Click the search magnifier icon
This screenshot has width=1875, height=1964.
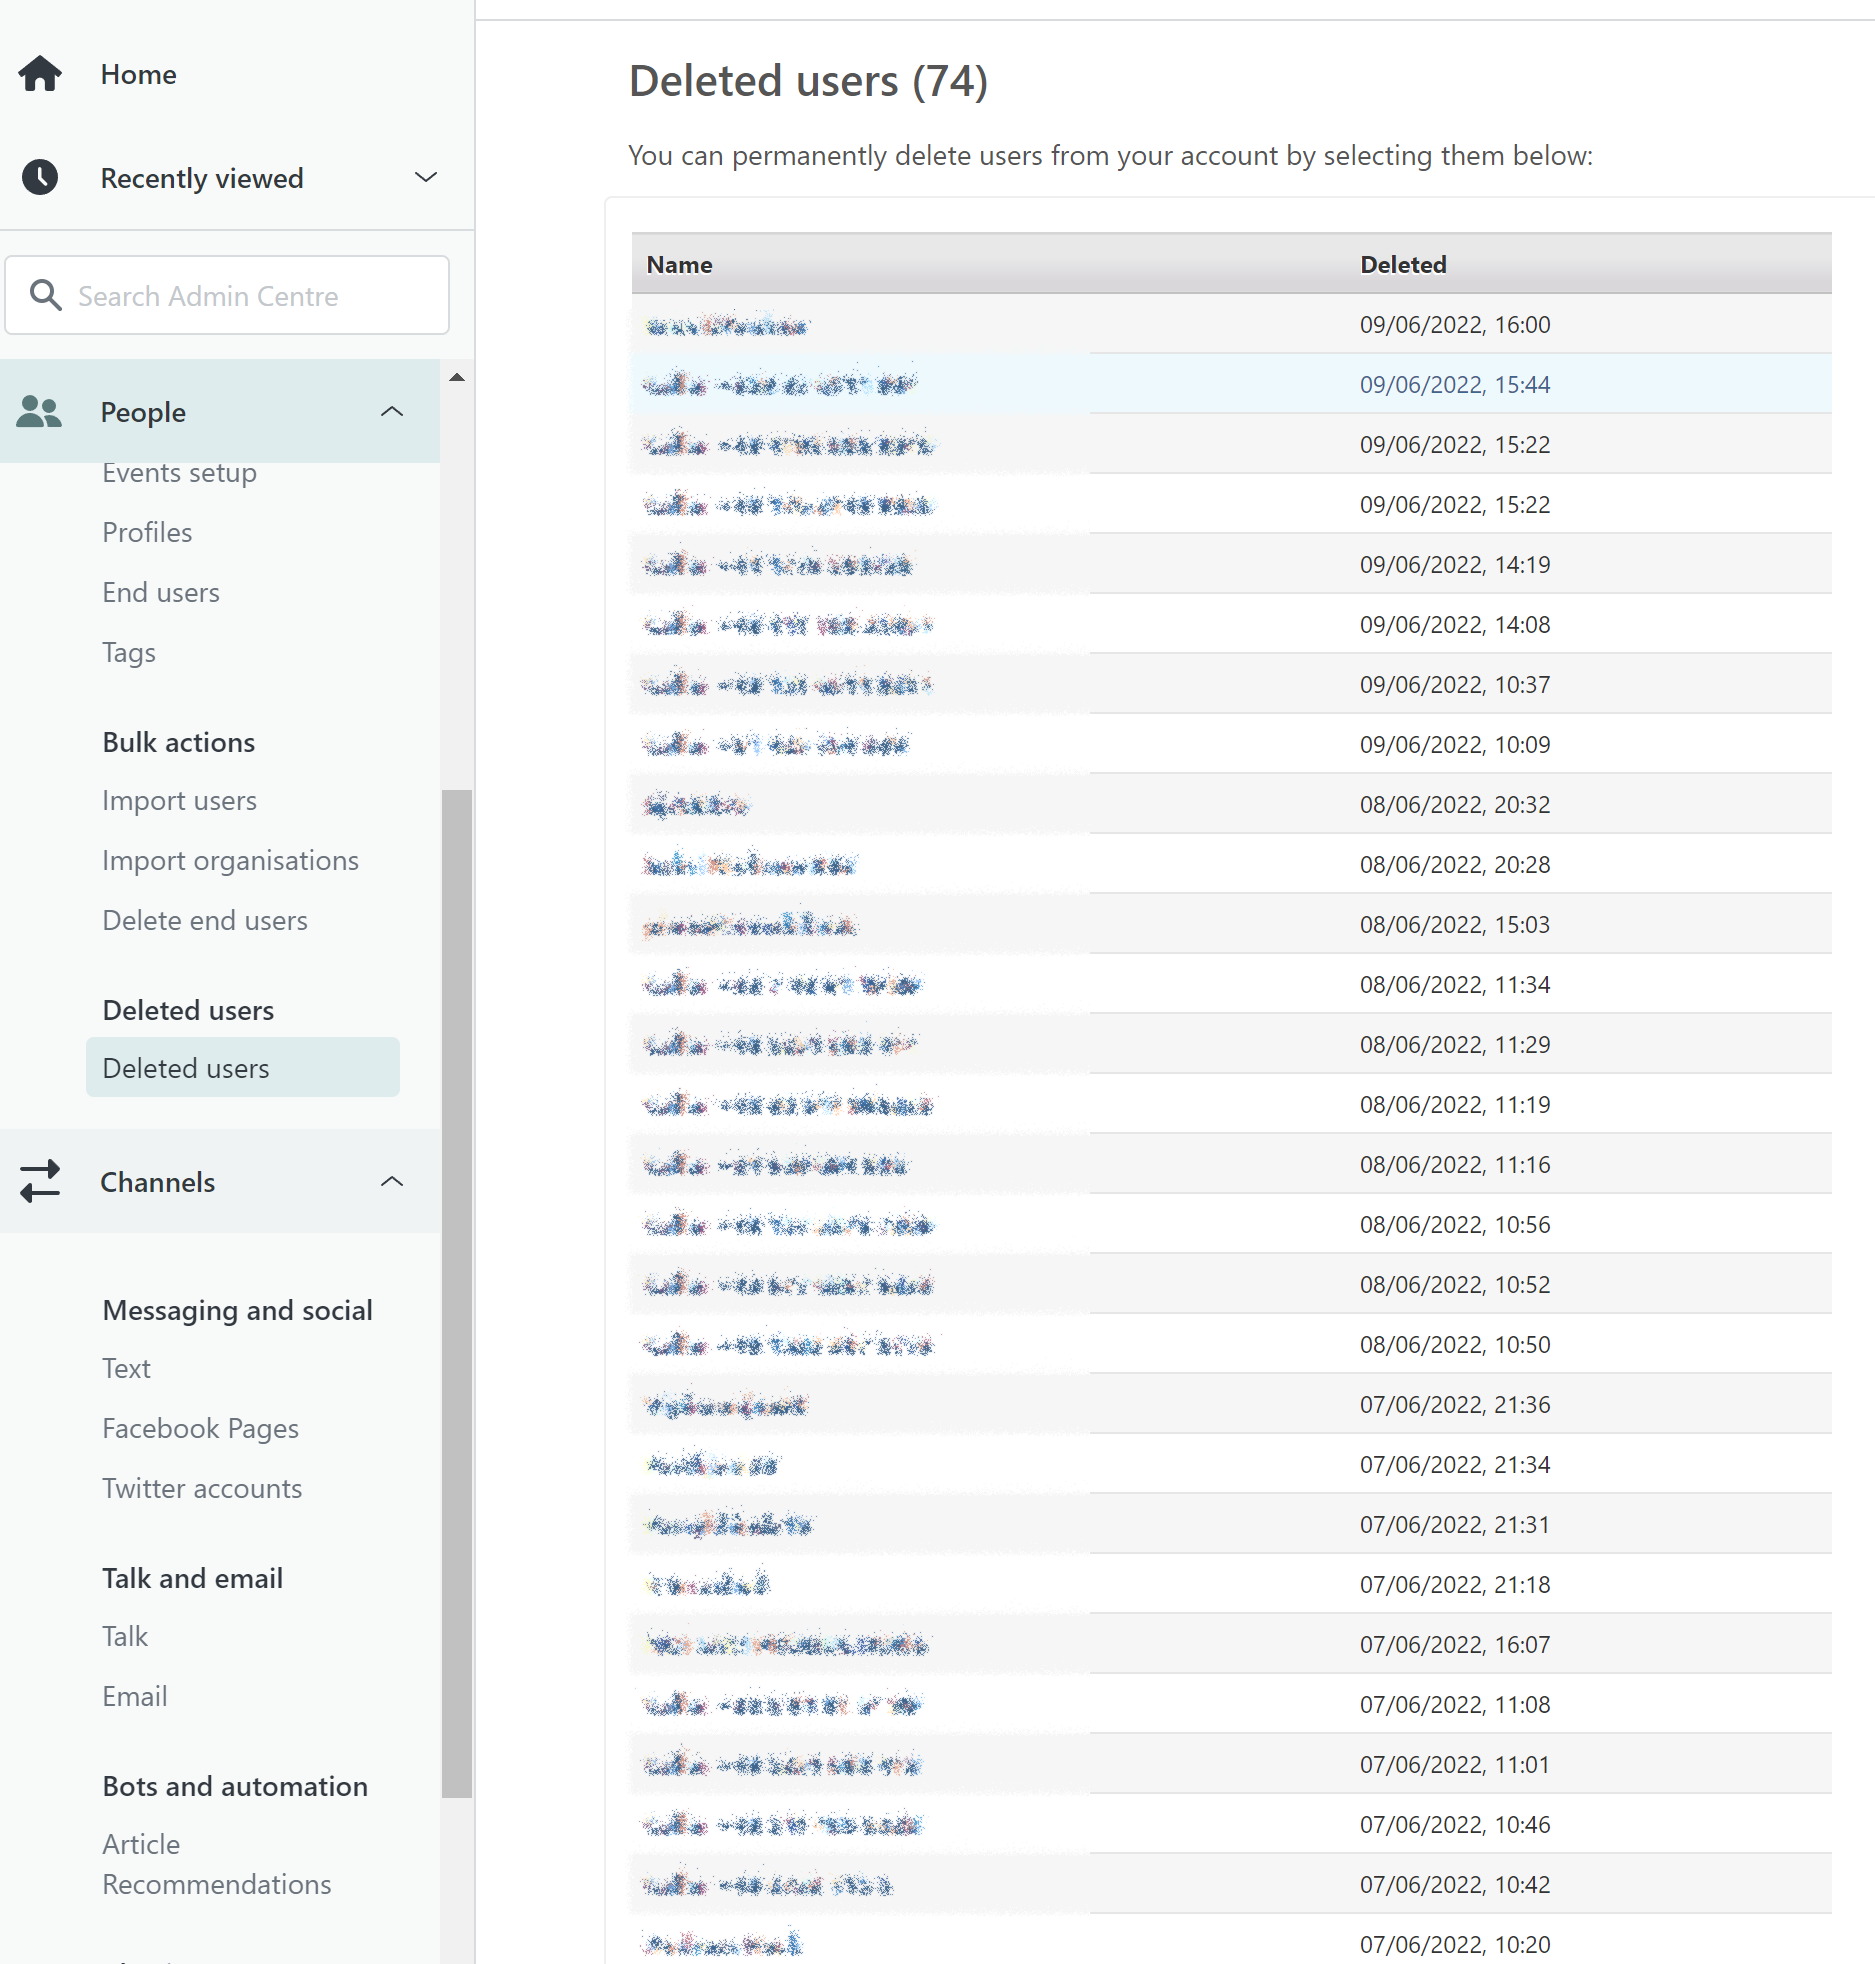[x=45, y=295]
